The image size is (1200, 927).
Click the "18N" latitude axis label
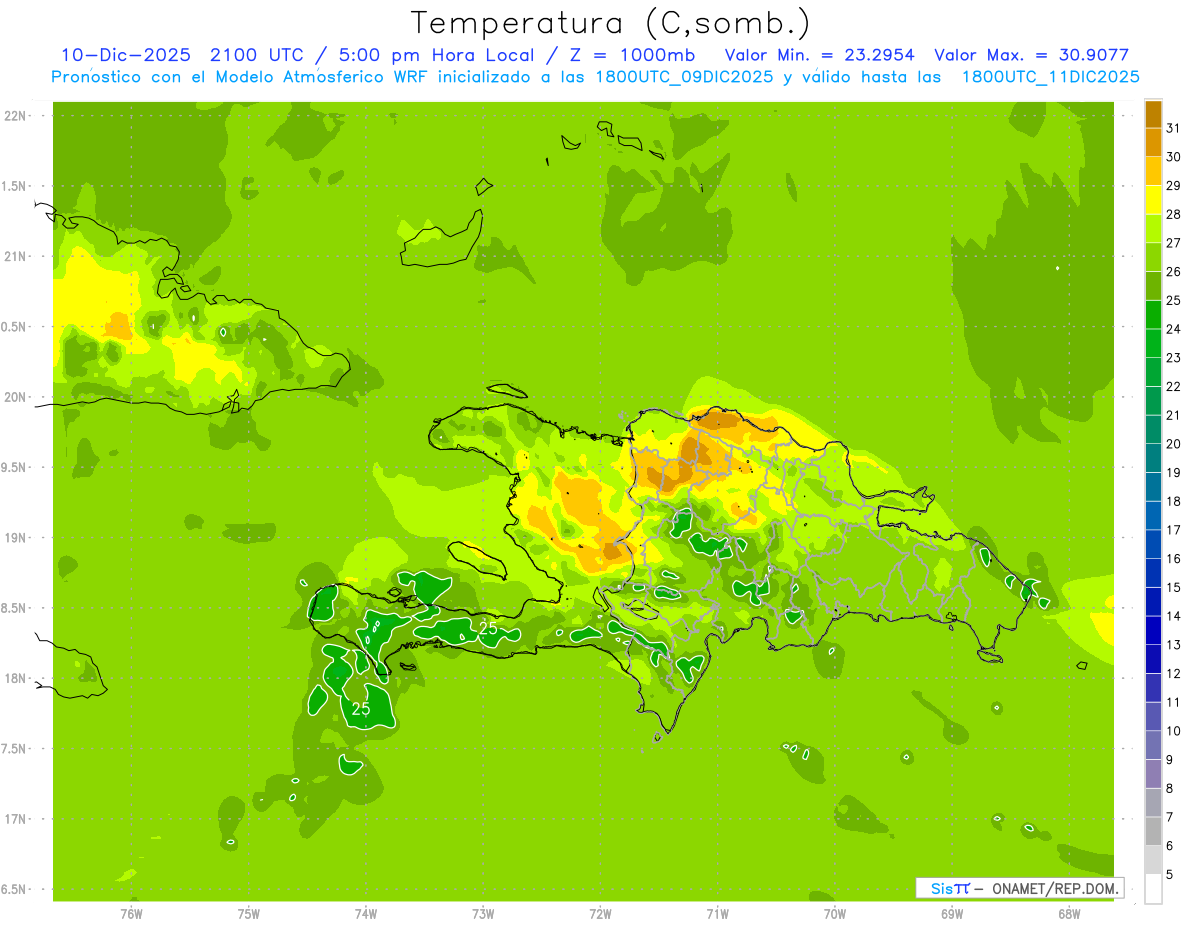15,679
